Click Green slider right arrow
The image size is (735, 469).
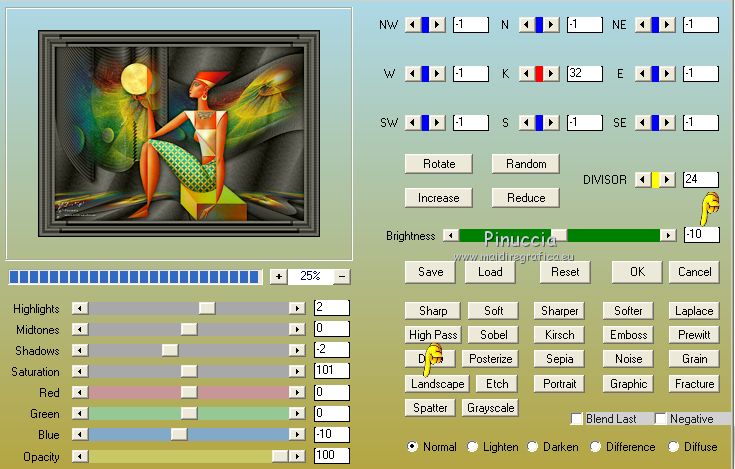pyautogui.click(x=297, y=413)
